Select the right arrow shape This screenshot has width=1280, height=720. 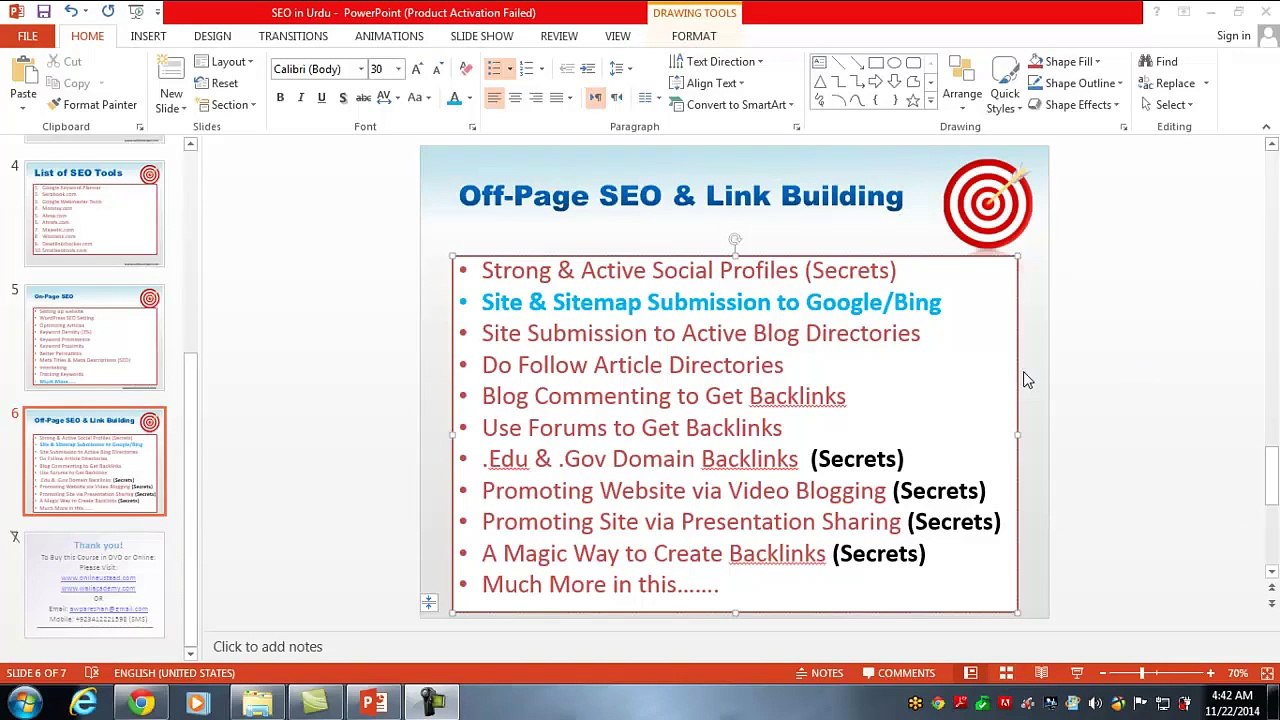pos(875,82)
